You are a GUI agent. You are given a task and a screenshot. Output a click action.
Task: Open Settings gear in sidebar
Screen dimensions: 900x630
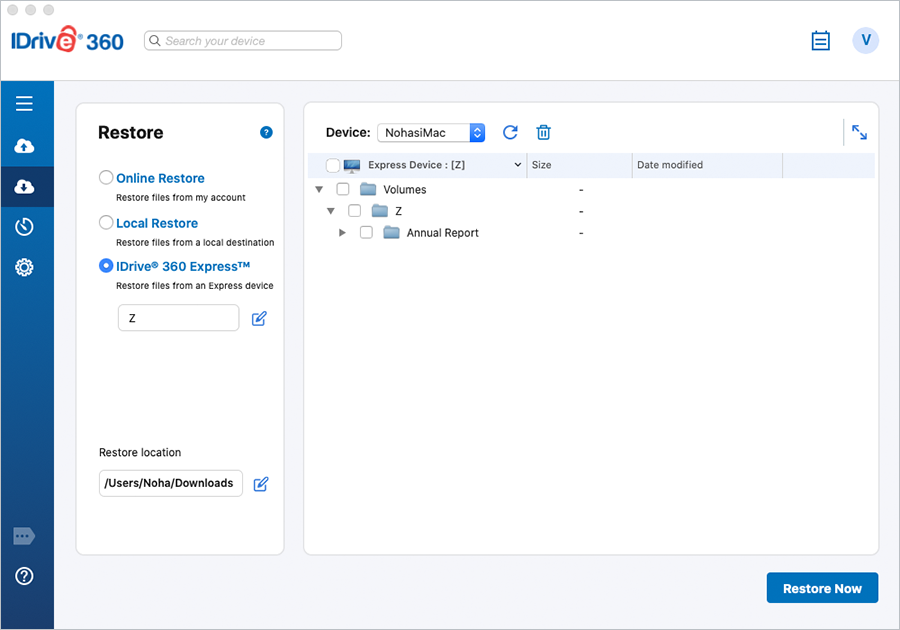click(24, 267)
